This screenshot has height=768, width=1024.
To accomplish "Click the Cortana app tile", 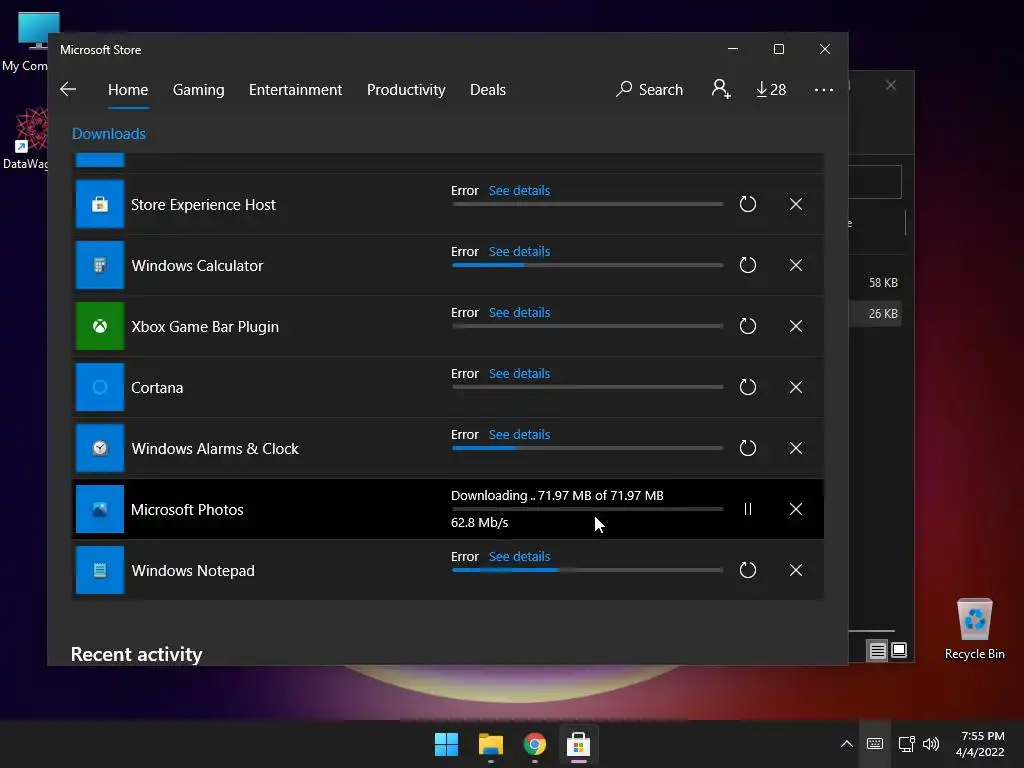I will [100, 387].
